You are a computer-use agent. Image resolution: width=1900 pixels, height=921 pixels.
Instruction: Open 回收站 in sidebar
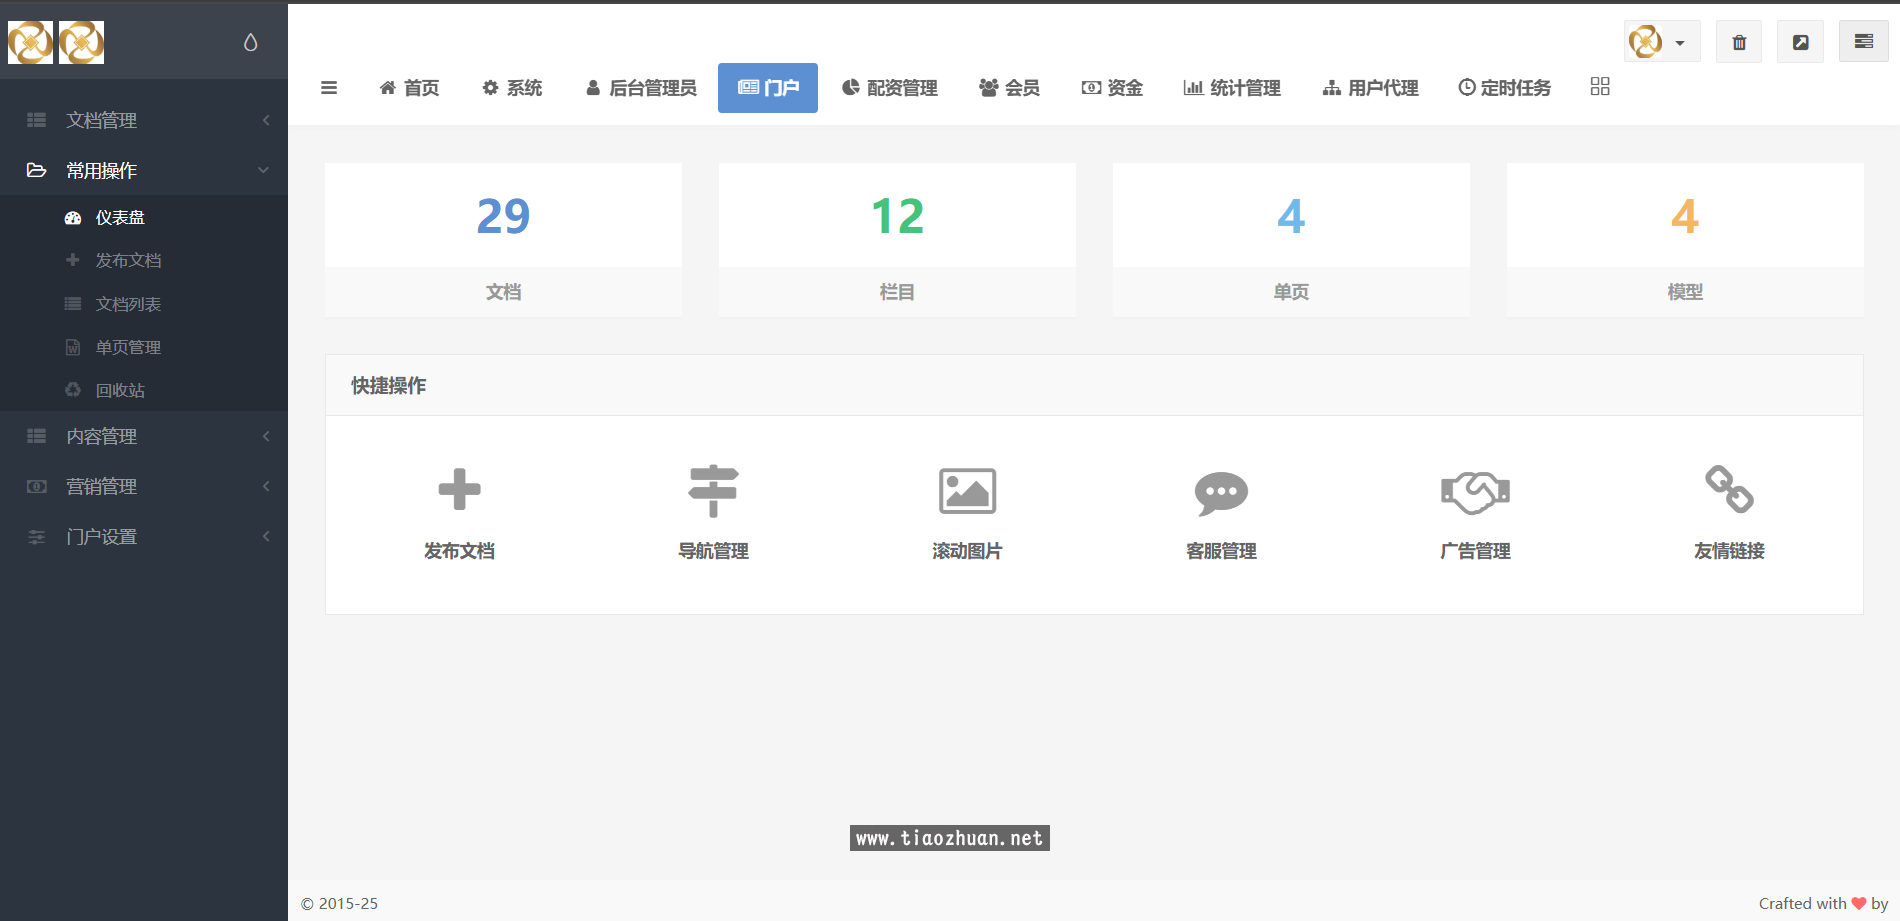click(x=120, y=390)
